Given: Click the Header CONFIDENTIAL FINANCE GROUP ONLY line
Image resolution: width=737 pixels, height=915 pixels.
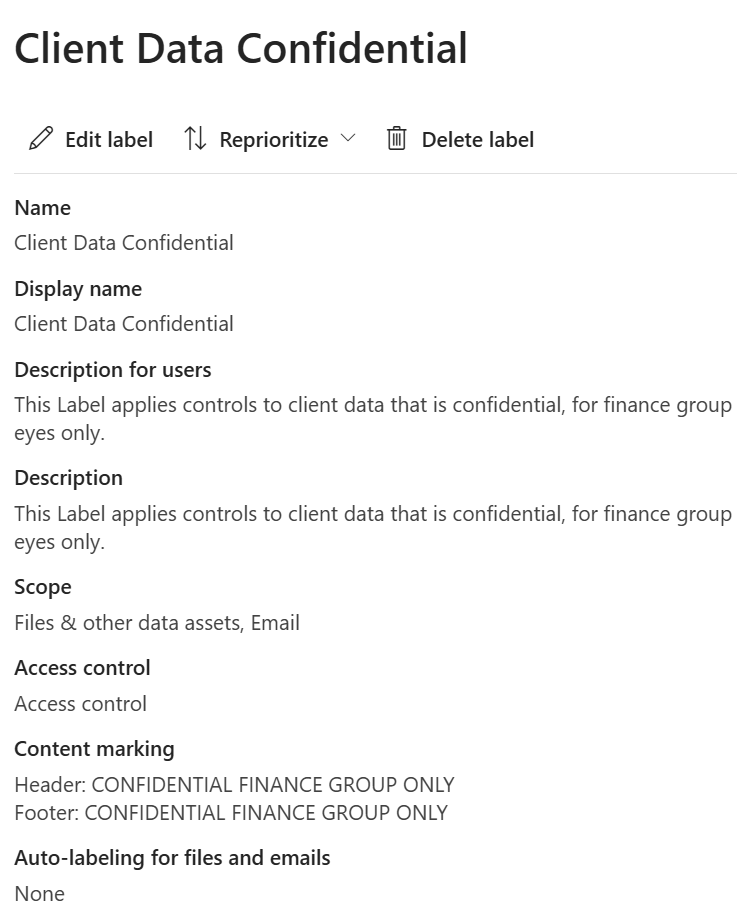Looking at the screenshot, I should click(234, 785).
